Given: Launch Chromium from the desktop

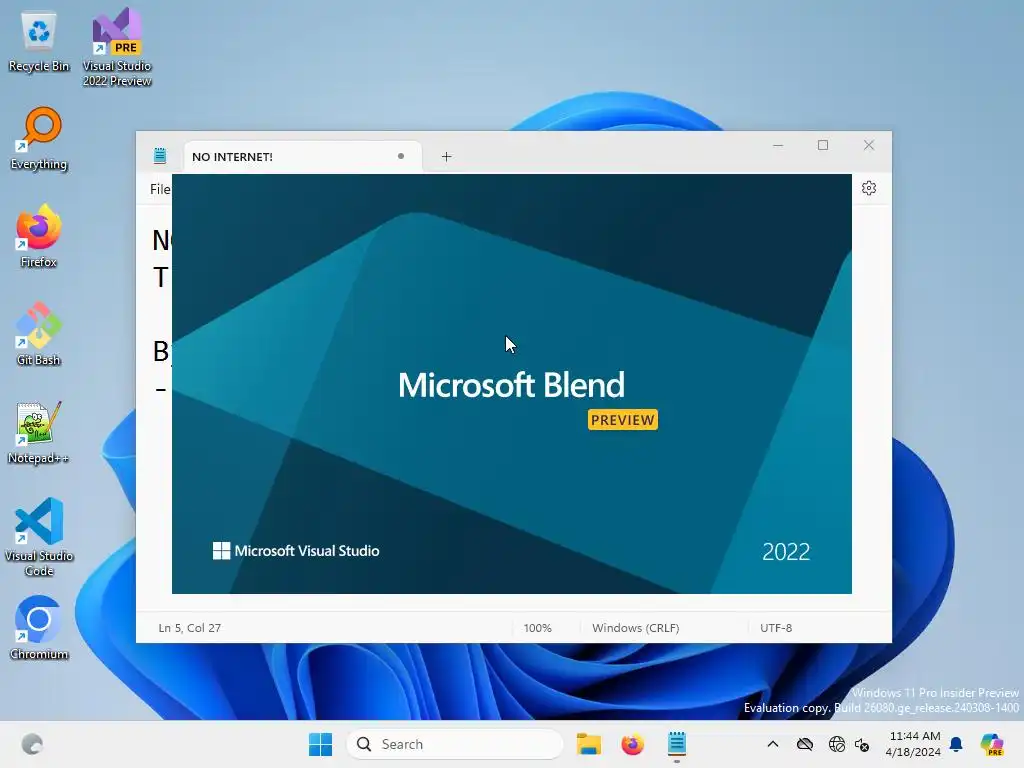Looking at the screenshot, I should tap(39, 628).
